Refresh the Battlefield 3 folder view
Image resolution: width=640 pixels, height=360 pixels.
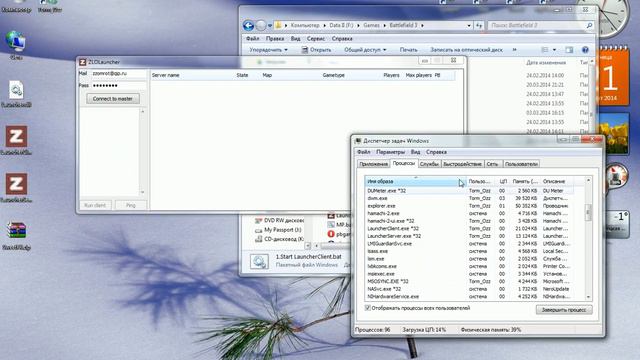[479, 25]
